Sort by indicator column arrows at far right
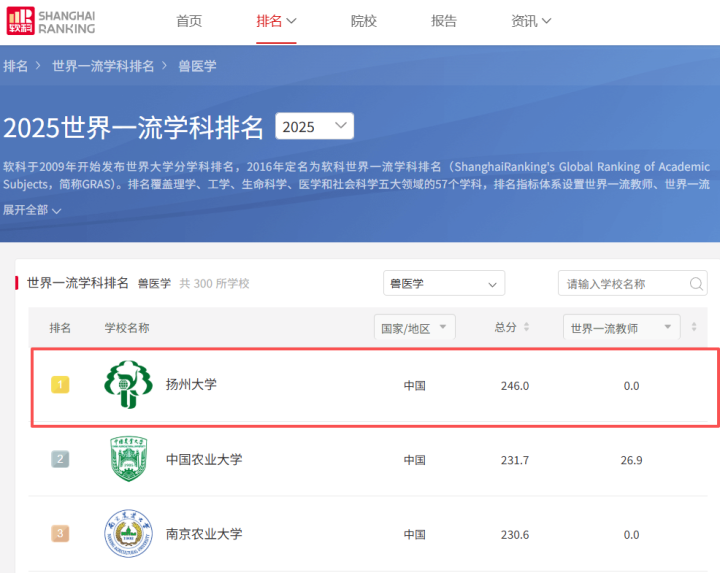The height and width of the screenshot is (573, 720). (x=694, y=327)
